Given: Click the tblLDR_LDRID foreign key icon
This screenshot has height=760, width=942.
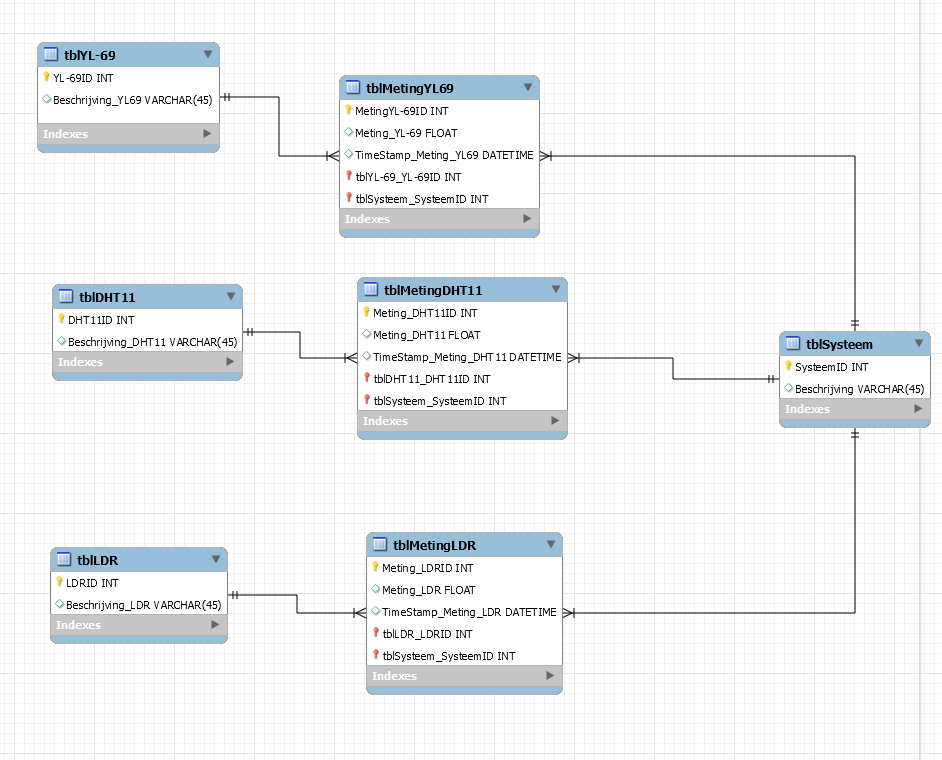Looking at the screenshot, I should [x=375, y=633].
